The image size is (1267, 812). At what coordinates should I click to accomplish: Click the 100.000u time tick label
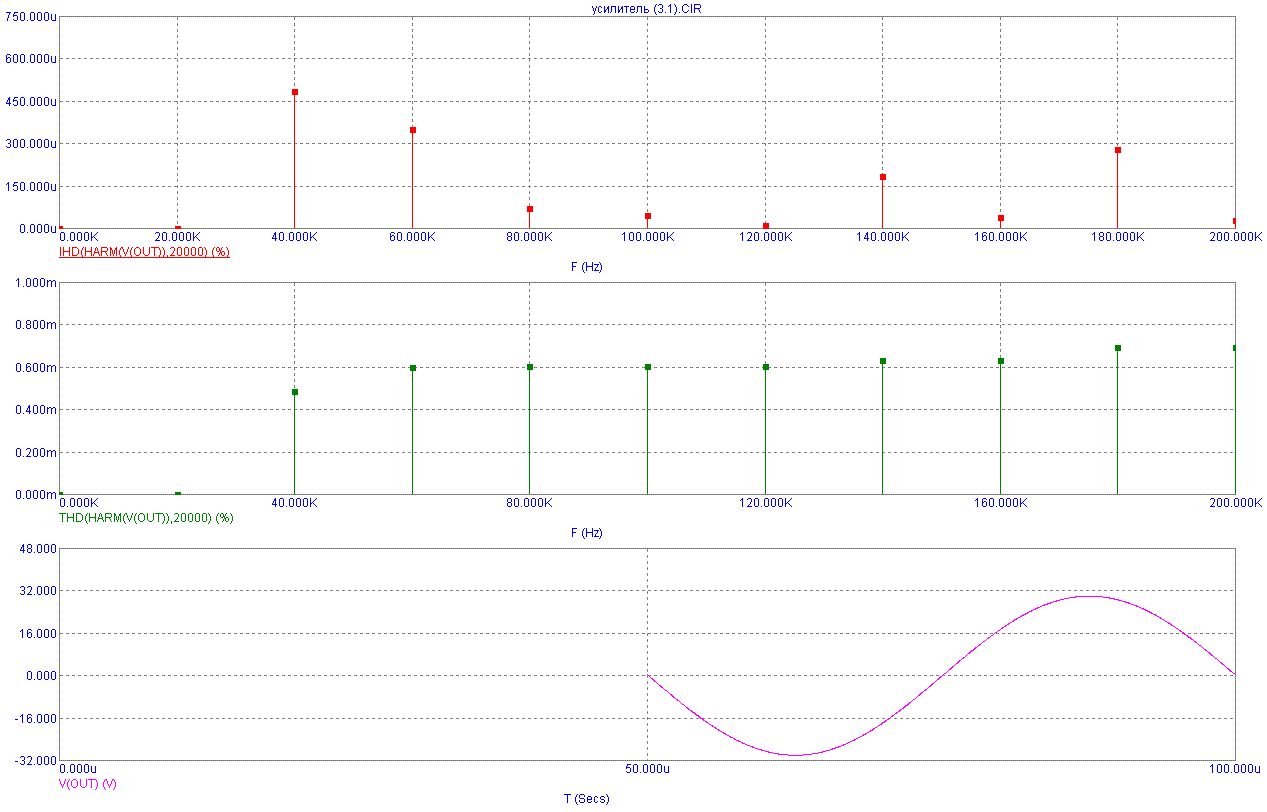pyautogui.click(x=1235, y=769)
